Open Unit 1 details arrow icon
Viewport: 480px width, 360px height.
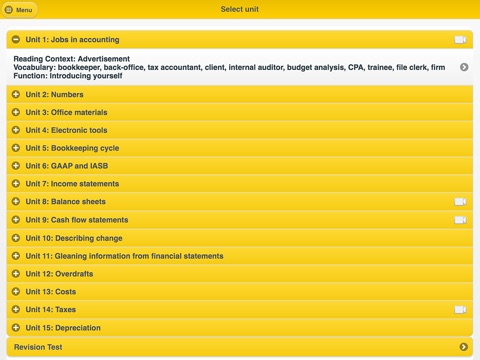click(x=464, y=67)
